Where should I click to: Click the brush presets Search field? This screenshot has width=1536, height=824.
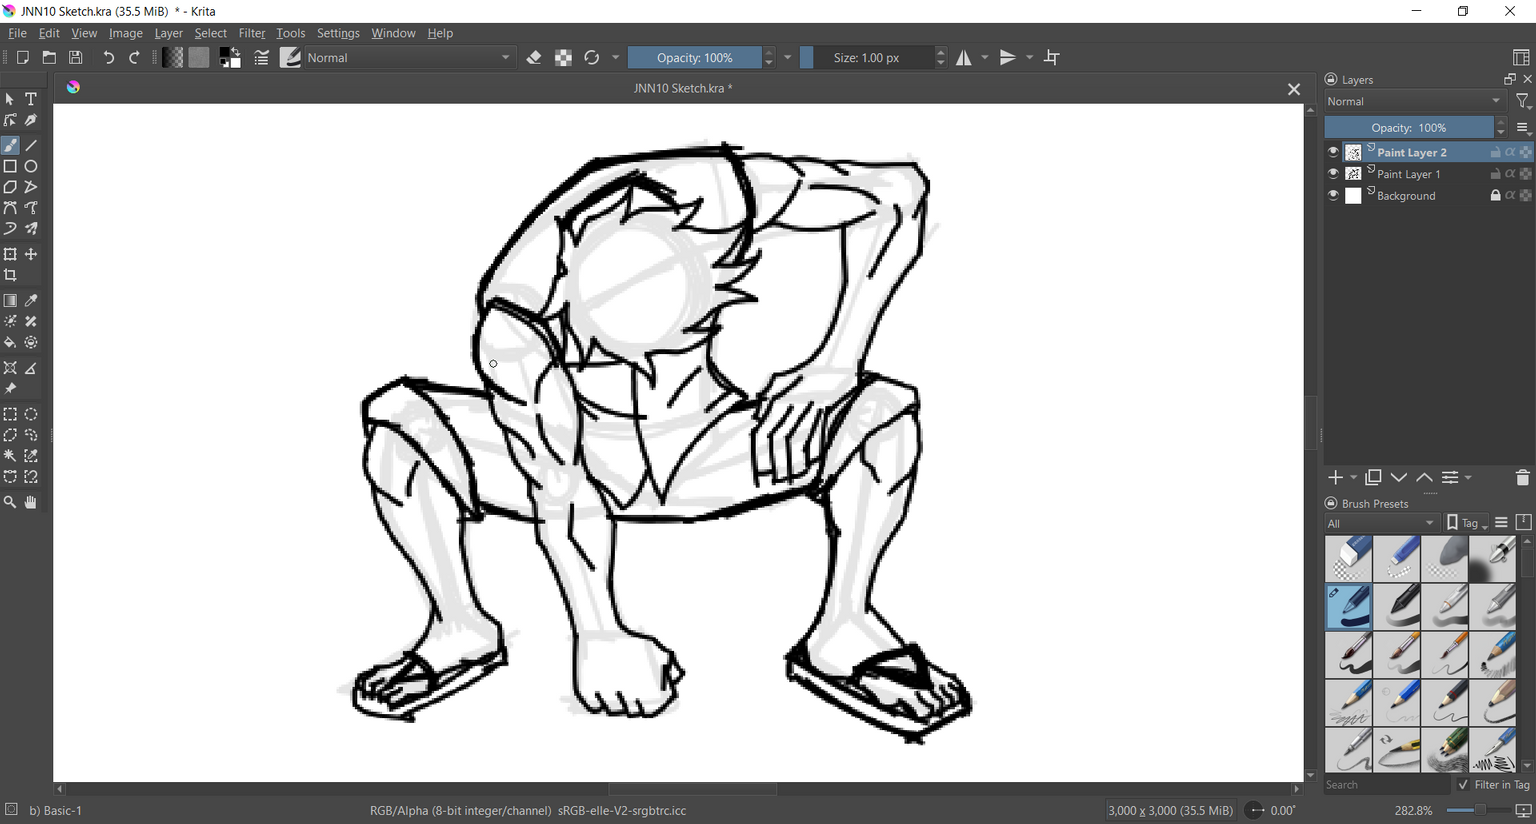click(1387, 785)
